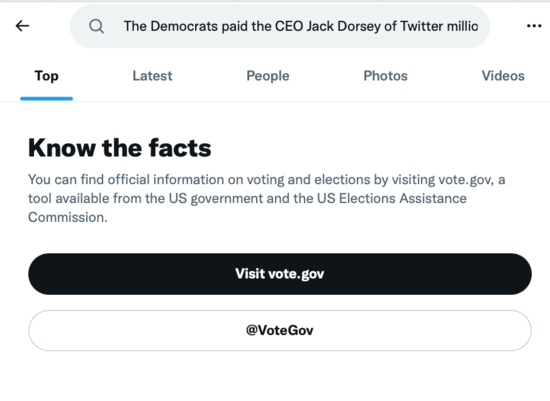Open the three-dot more options menu
Screen dimensions: 550x401
(534, 26)
